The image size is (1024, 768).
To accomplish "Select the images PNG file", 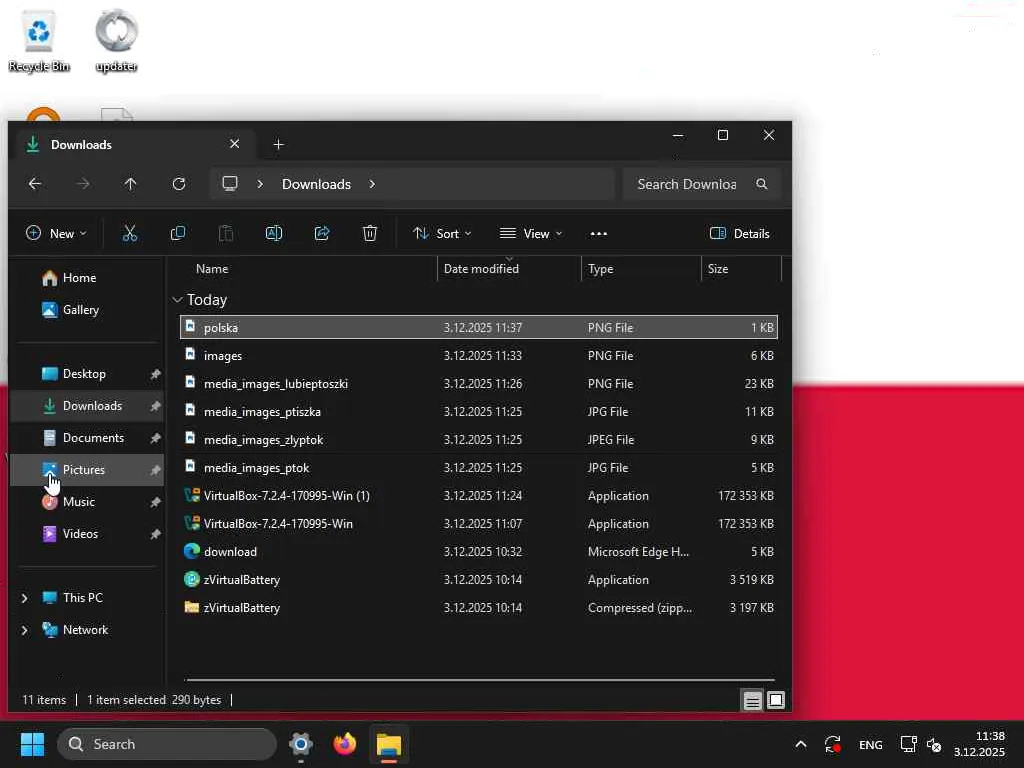I will tap(479, 355).
